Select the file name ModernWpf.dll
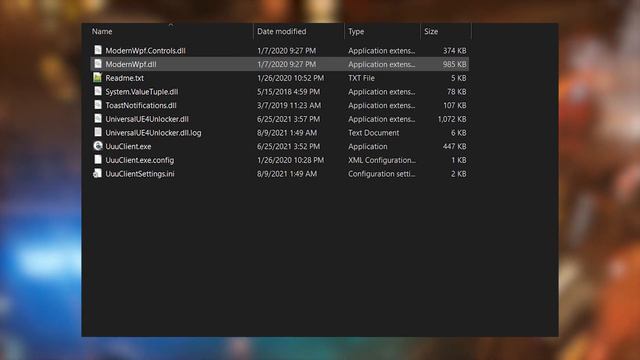The height and width of the screenshot is (360, 640). (x=131, y=64)
